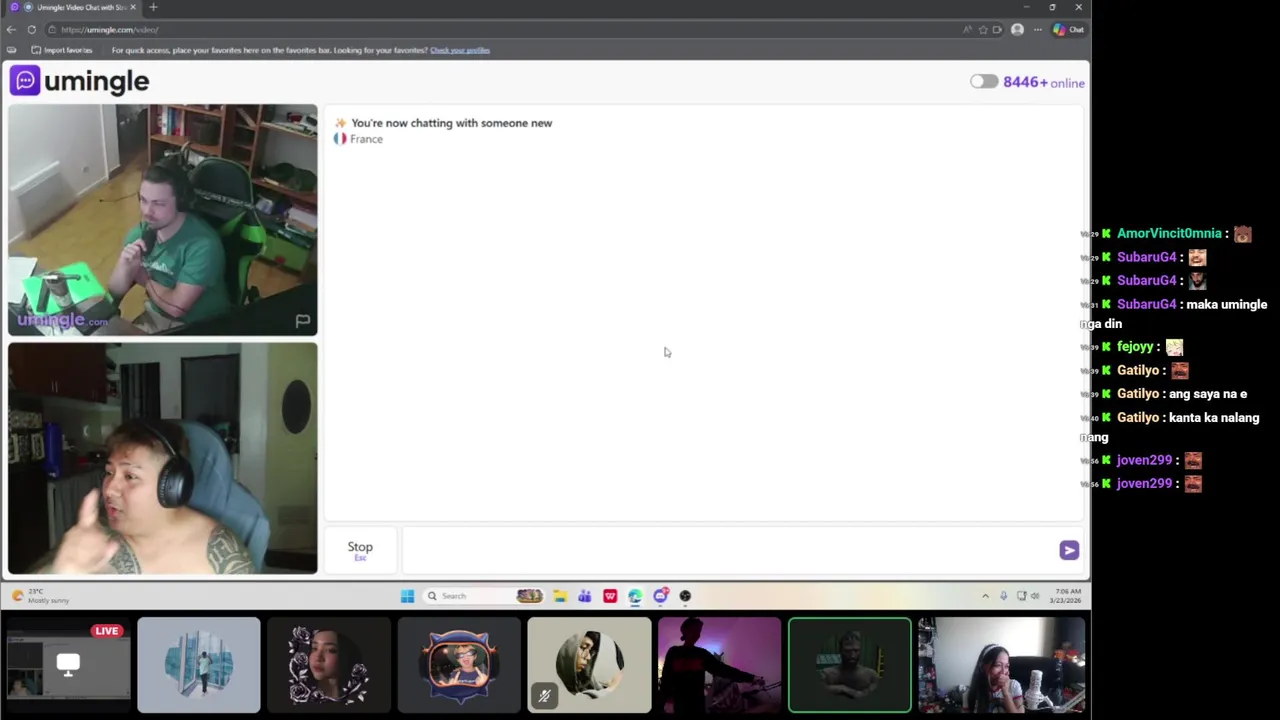The image size is (1280, 720).
Task: Close the Umingle Video Chat tab
Action: click(x=133, y=7)
